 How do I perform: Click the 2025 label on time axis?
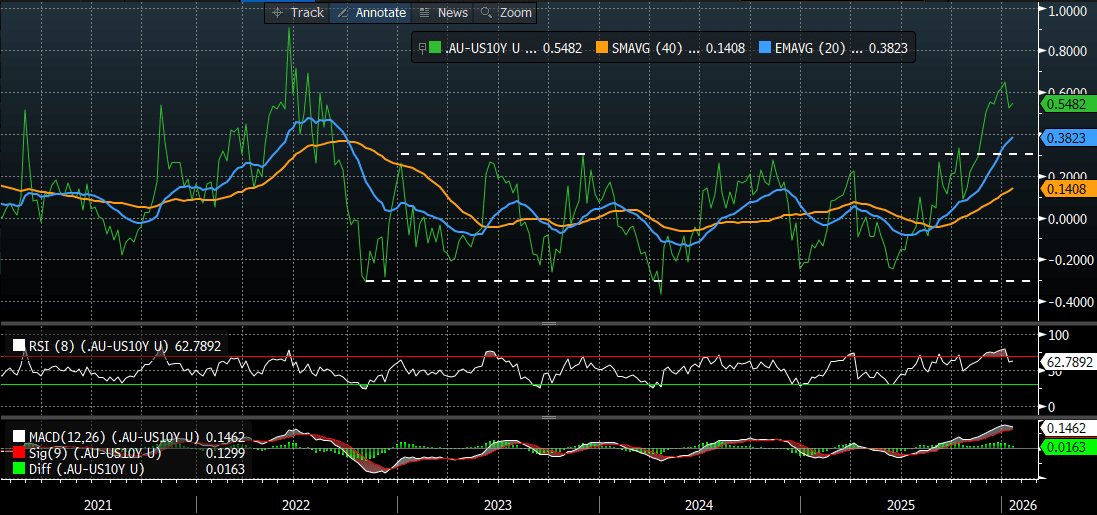click(901, 506)
